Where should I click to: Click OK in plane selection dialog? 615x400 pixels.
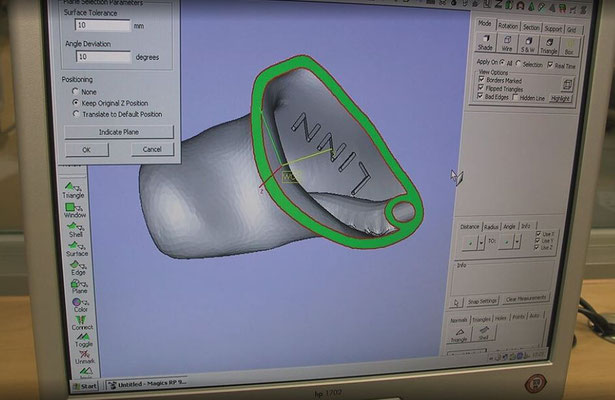(86, 149)
